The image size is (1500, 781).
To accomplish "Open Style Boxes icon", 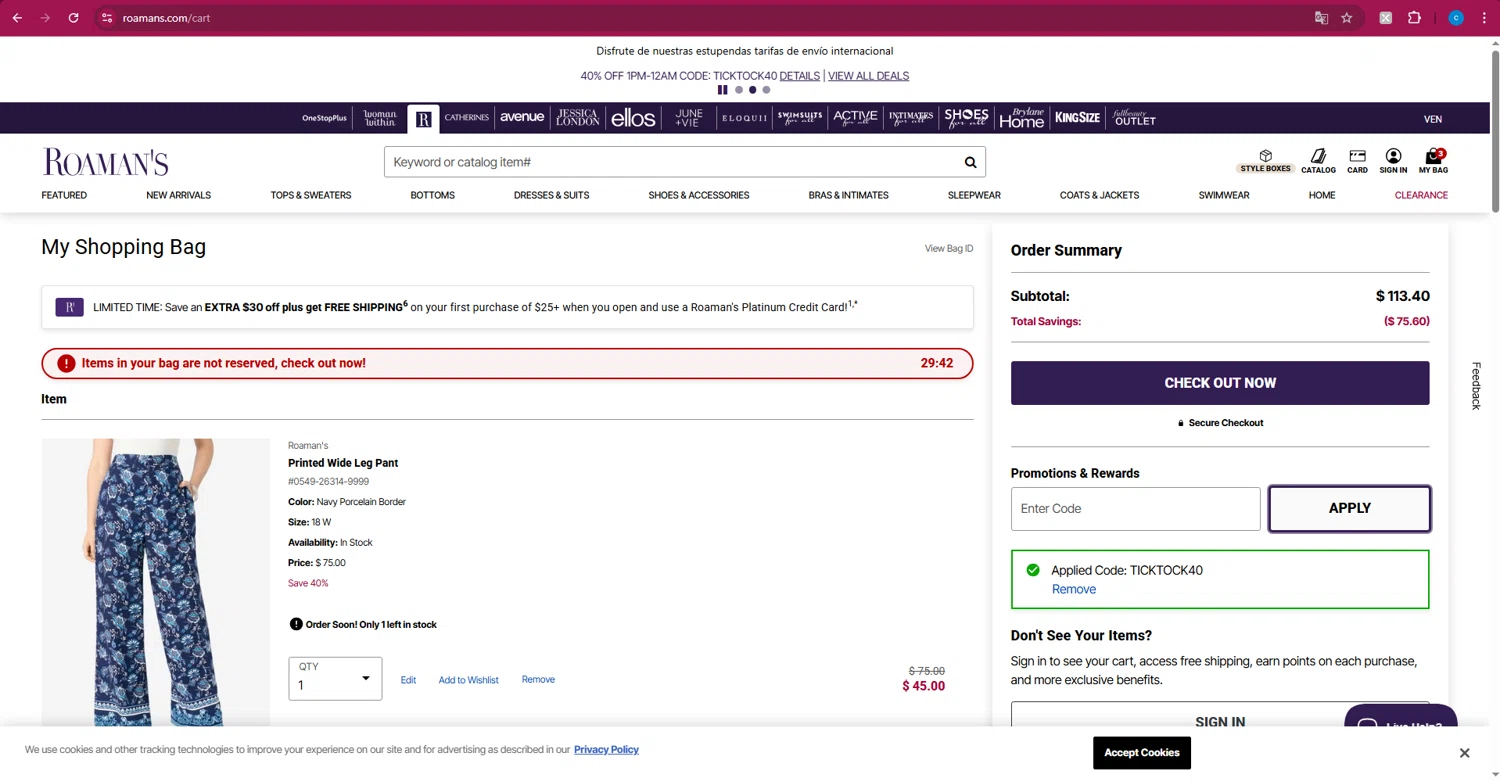I will click(1265, 161).
